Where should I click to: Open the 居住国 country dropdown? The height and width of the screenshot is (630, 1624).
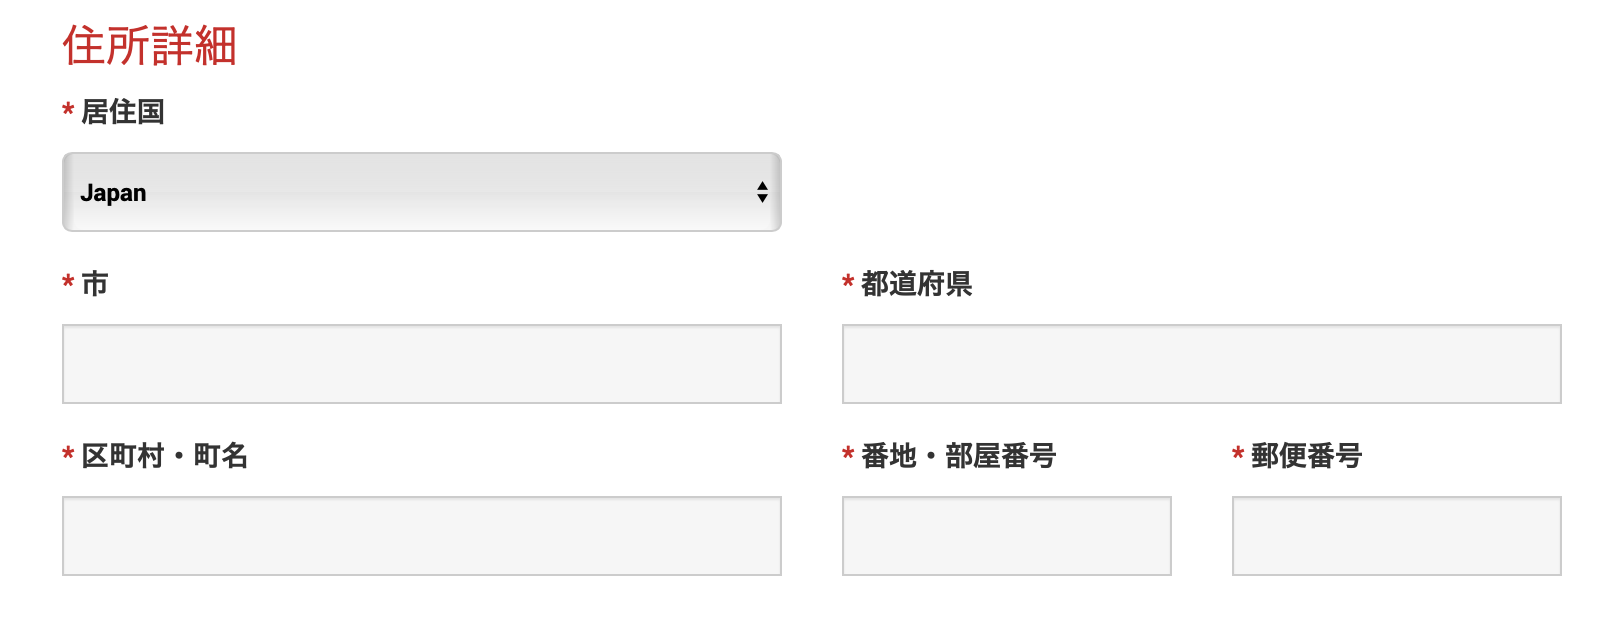click(x=420, y=192)
